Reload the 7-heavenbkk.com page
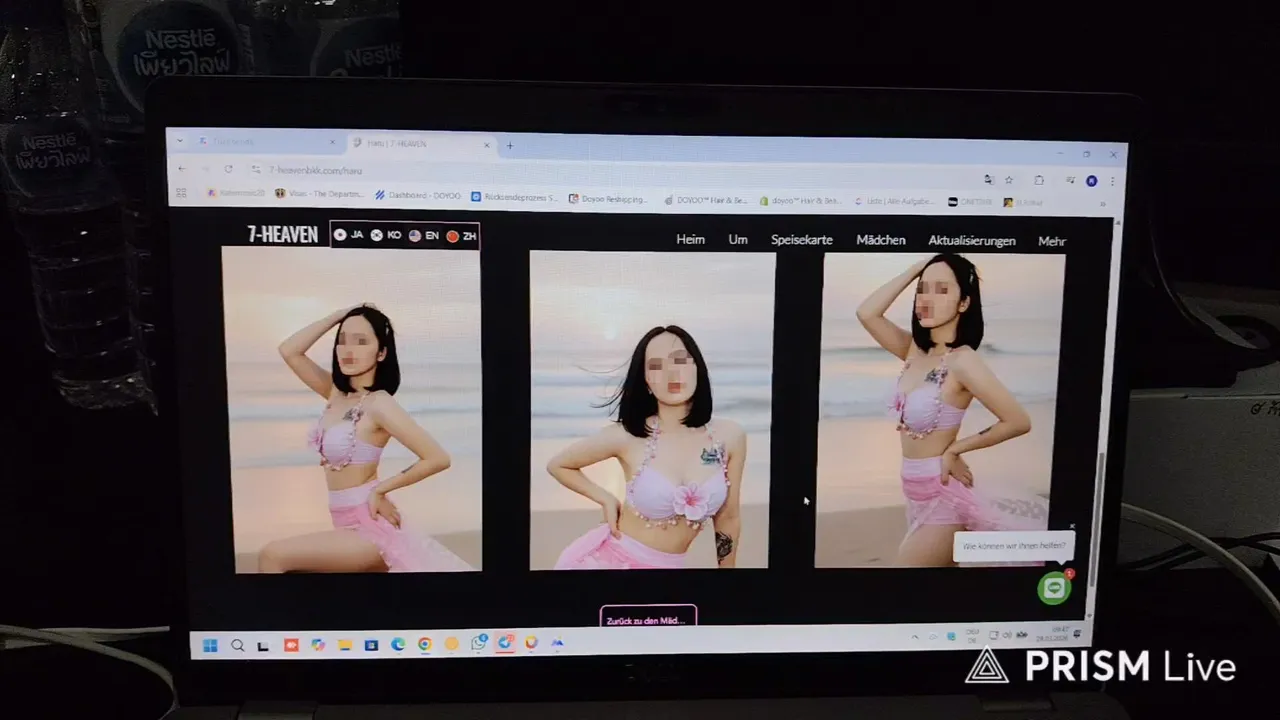 (x=229, y=169)
